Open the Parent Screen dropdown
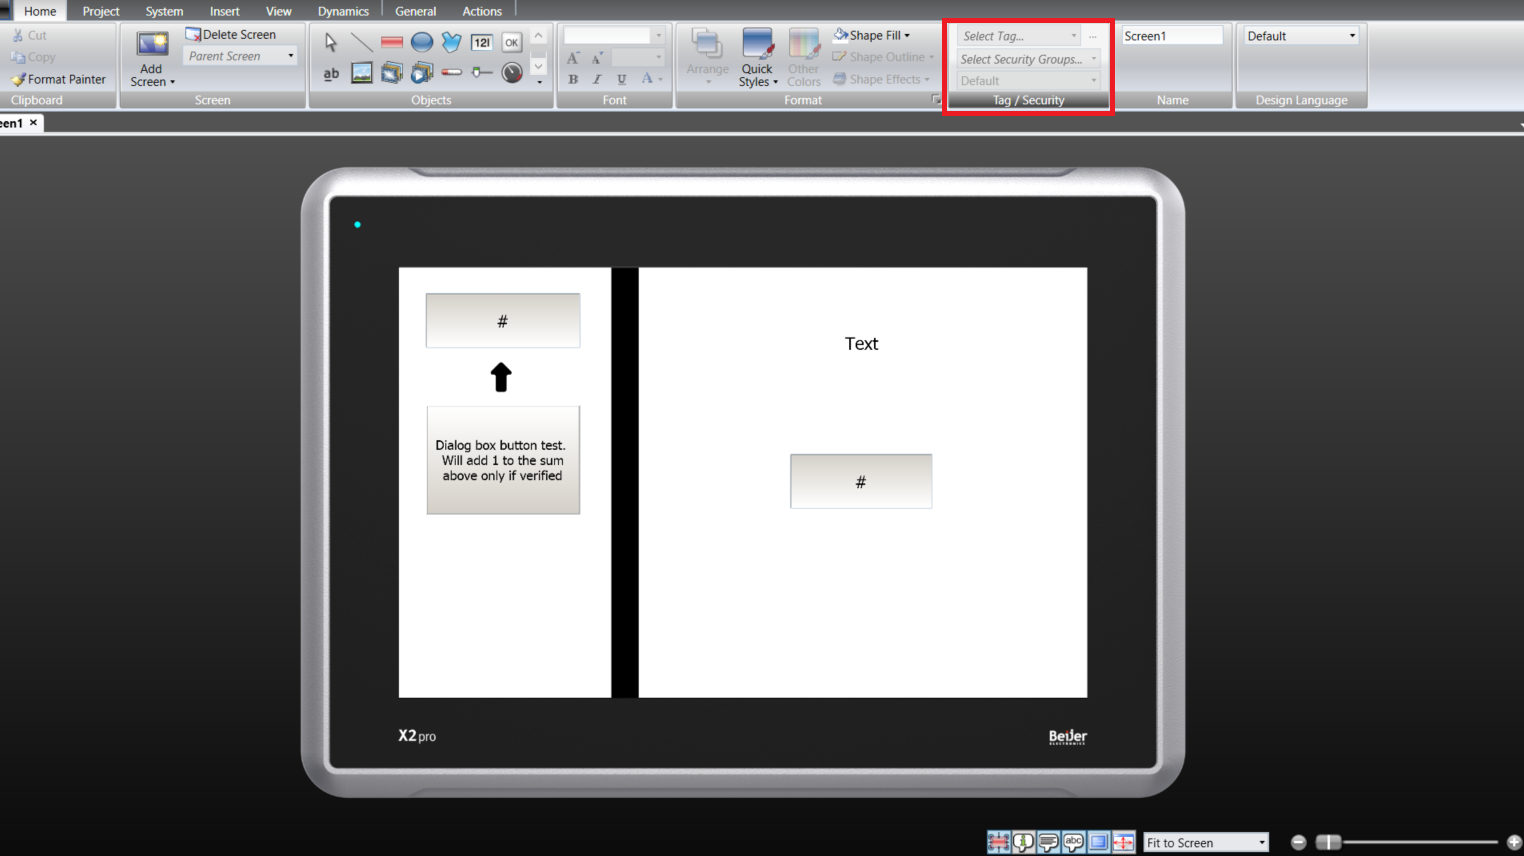Image resolution: width=1524 pixels, height=856 pixels. pyautogui.click(x=241, y=56)
